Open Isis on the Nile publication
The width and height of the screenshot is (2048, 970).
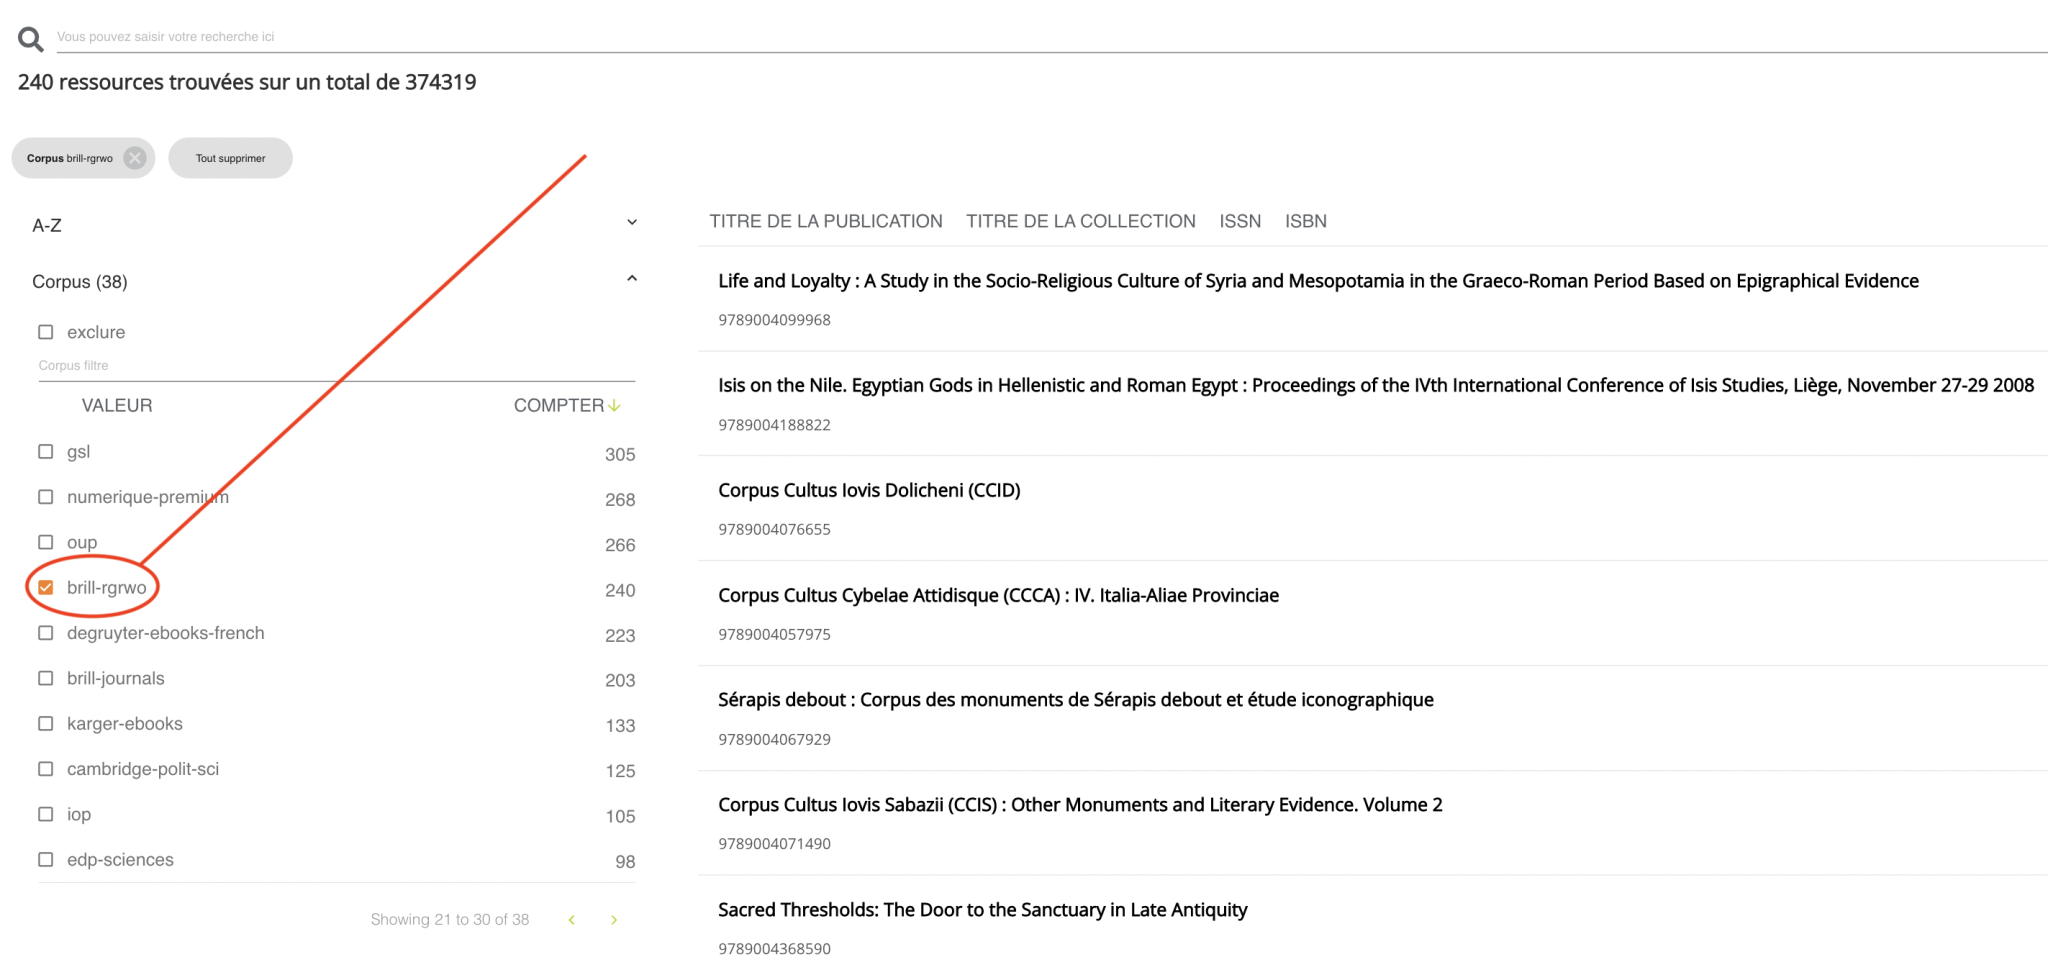(x=1376, y=385)
